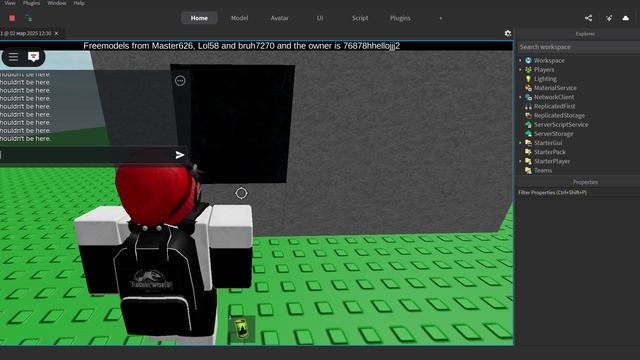
Task: Toggle the in-game chat window icon
Action: point(33,57)
